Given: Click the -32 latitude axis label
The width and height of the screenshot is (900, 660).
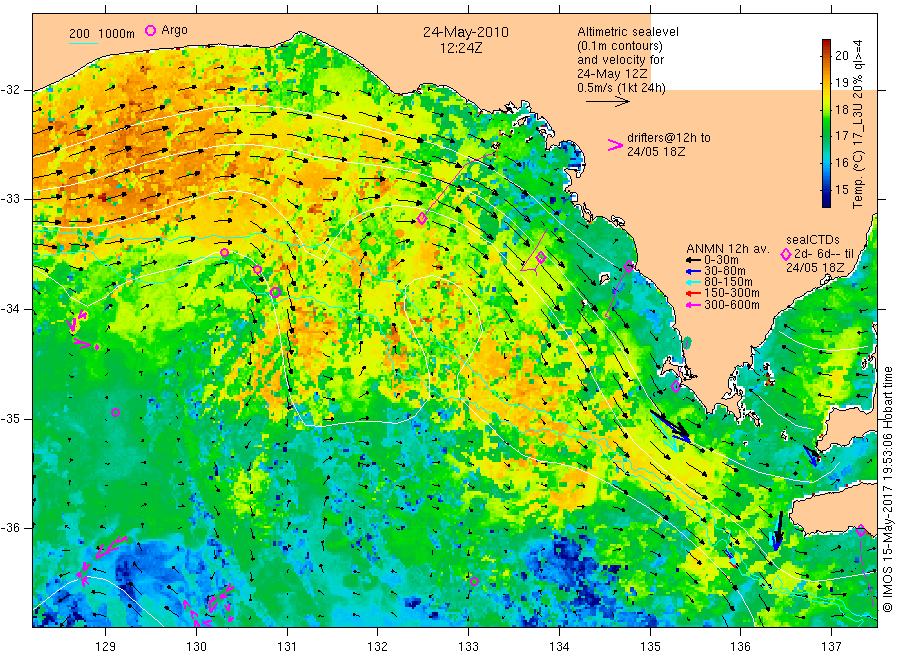Looking at the screenshot, I should 10,90.
